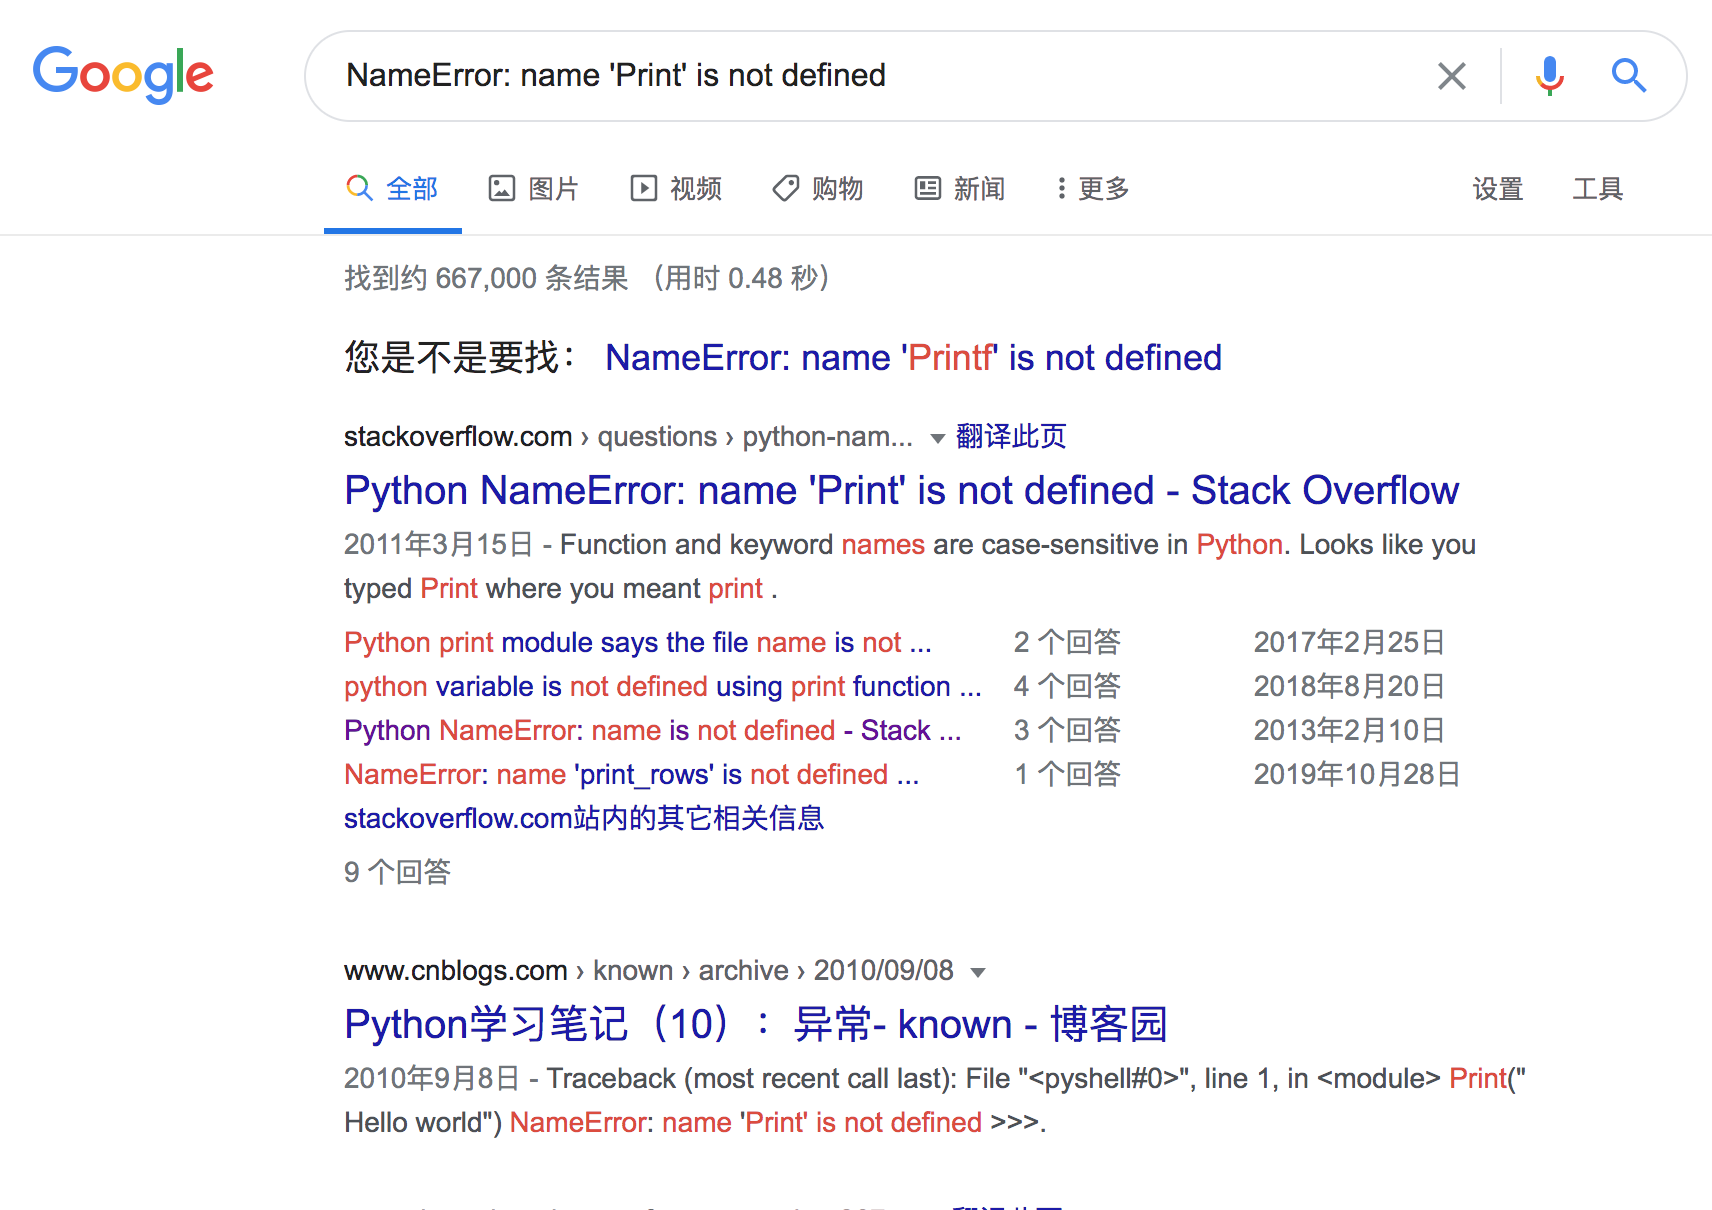Follow the 'Printf' spelling suggestion link
1712x1210 pixels.
pos(913,358)
